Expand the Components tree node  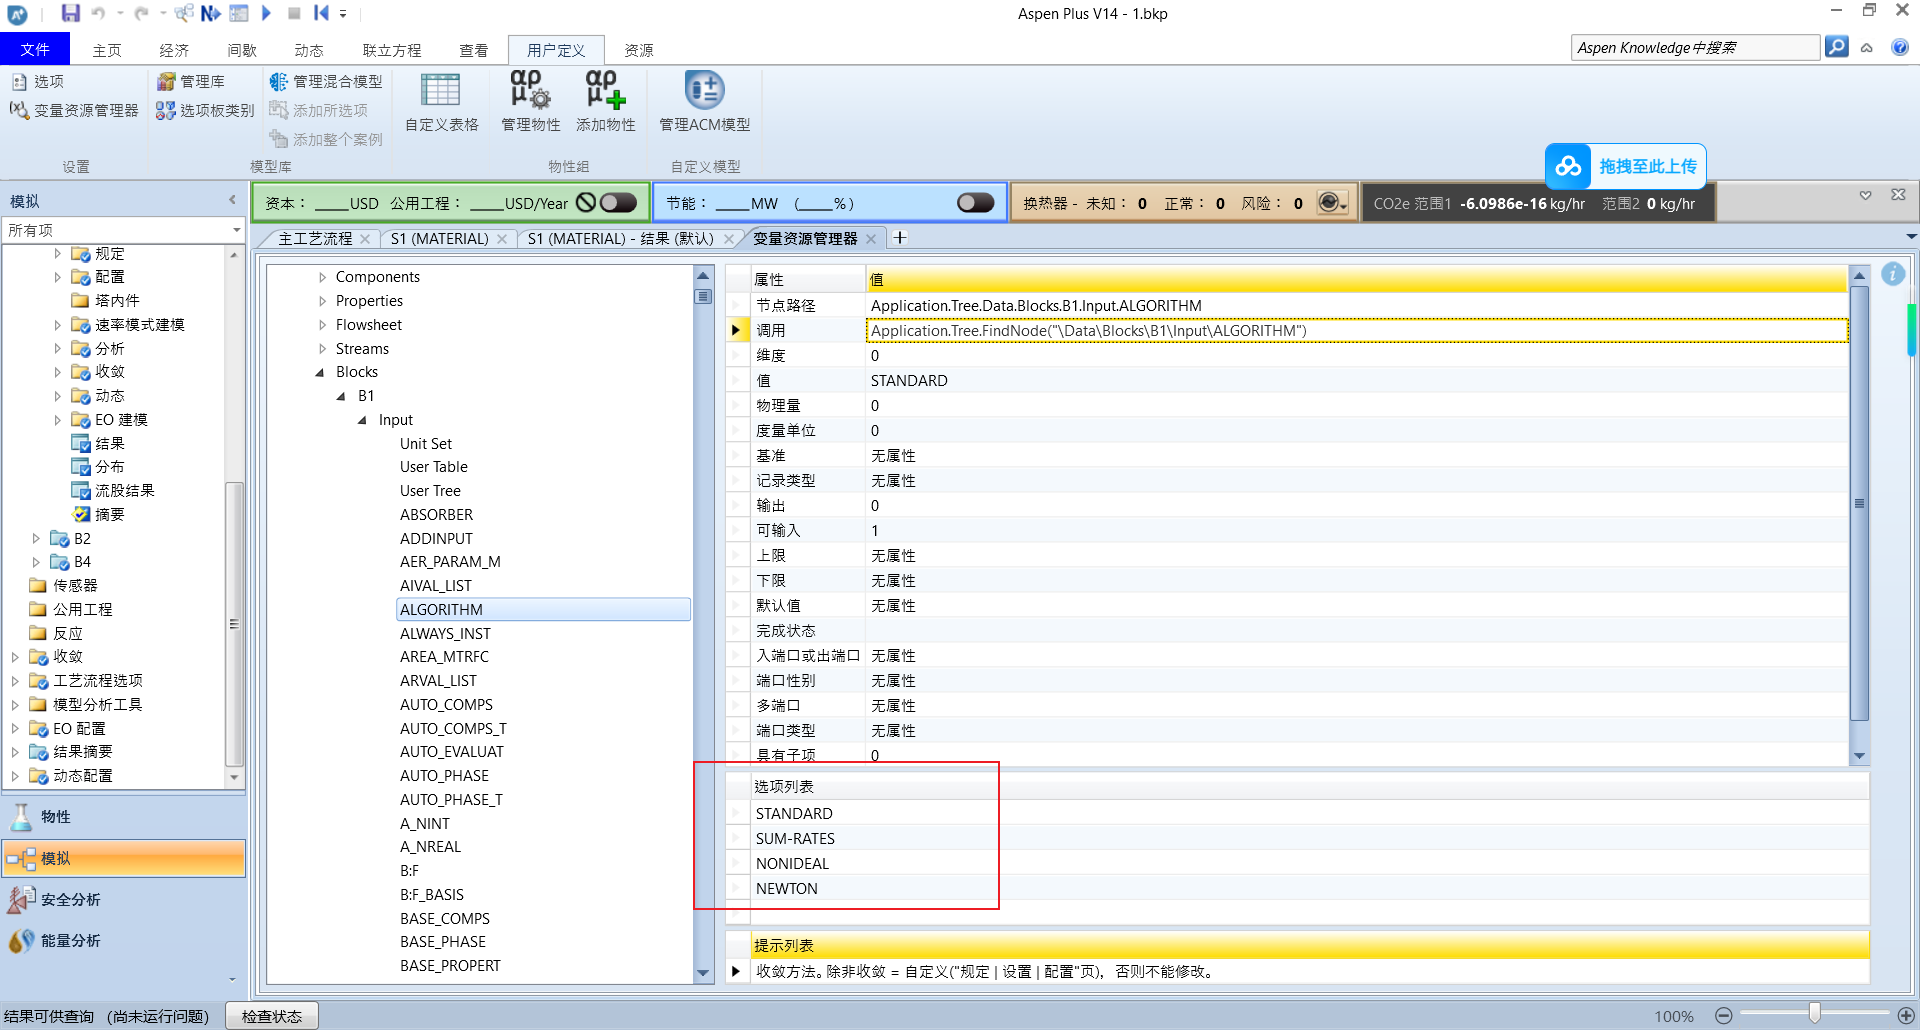click(322, 277)
